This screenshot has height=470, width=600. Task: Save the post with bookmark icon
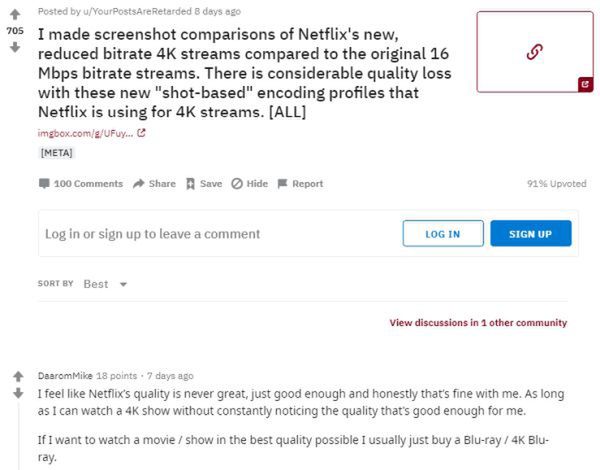tap(203, 184)
